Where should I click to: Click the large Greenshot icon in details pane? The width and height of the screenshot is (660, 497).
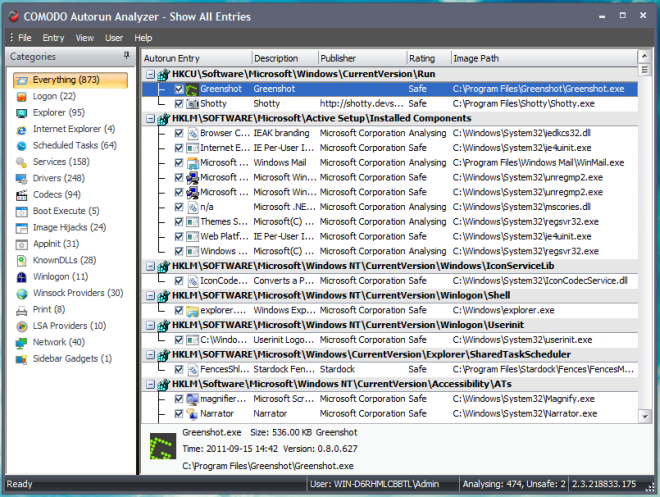click(163, 446)
